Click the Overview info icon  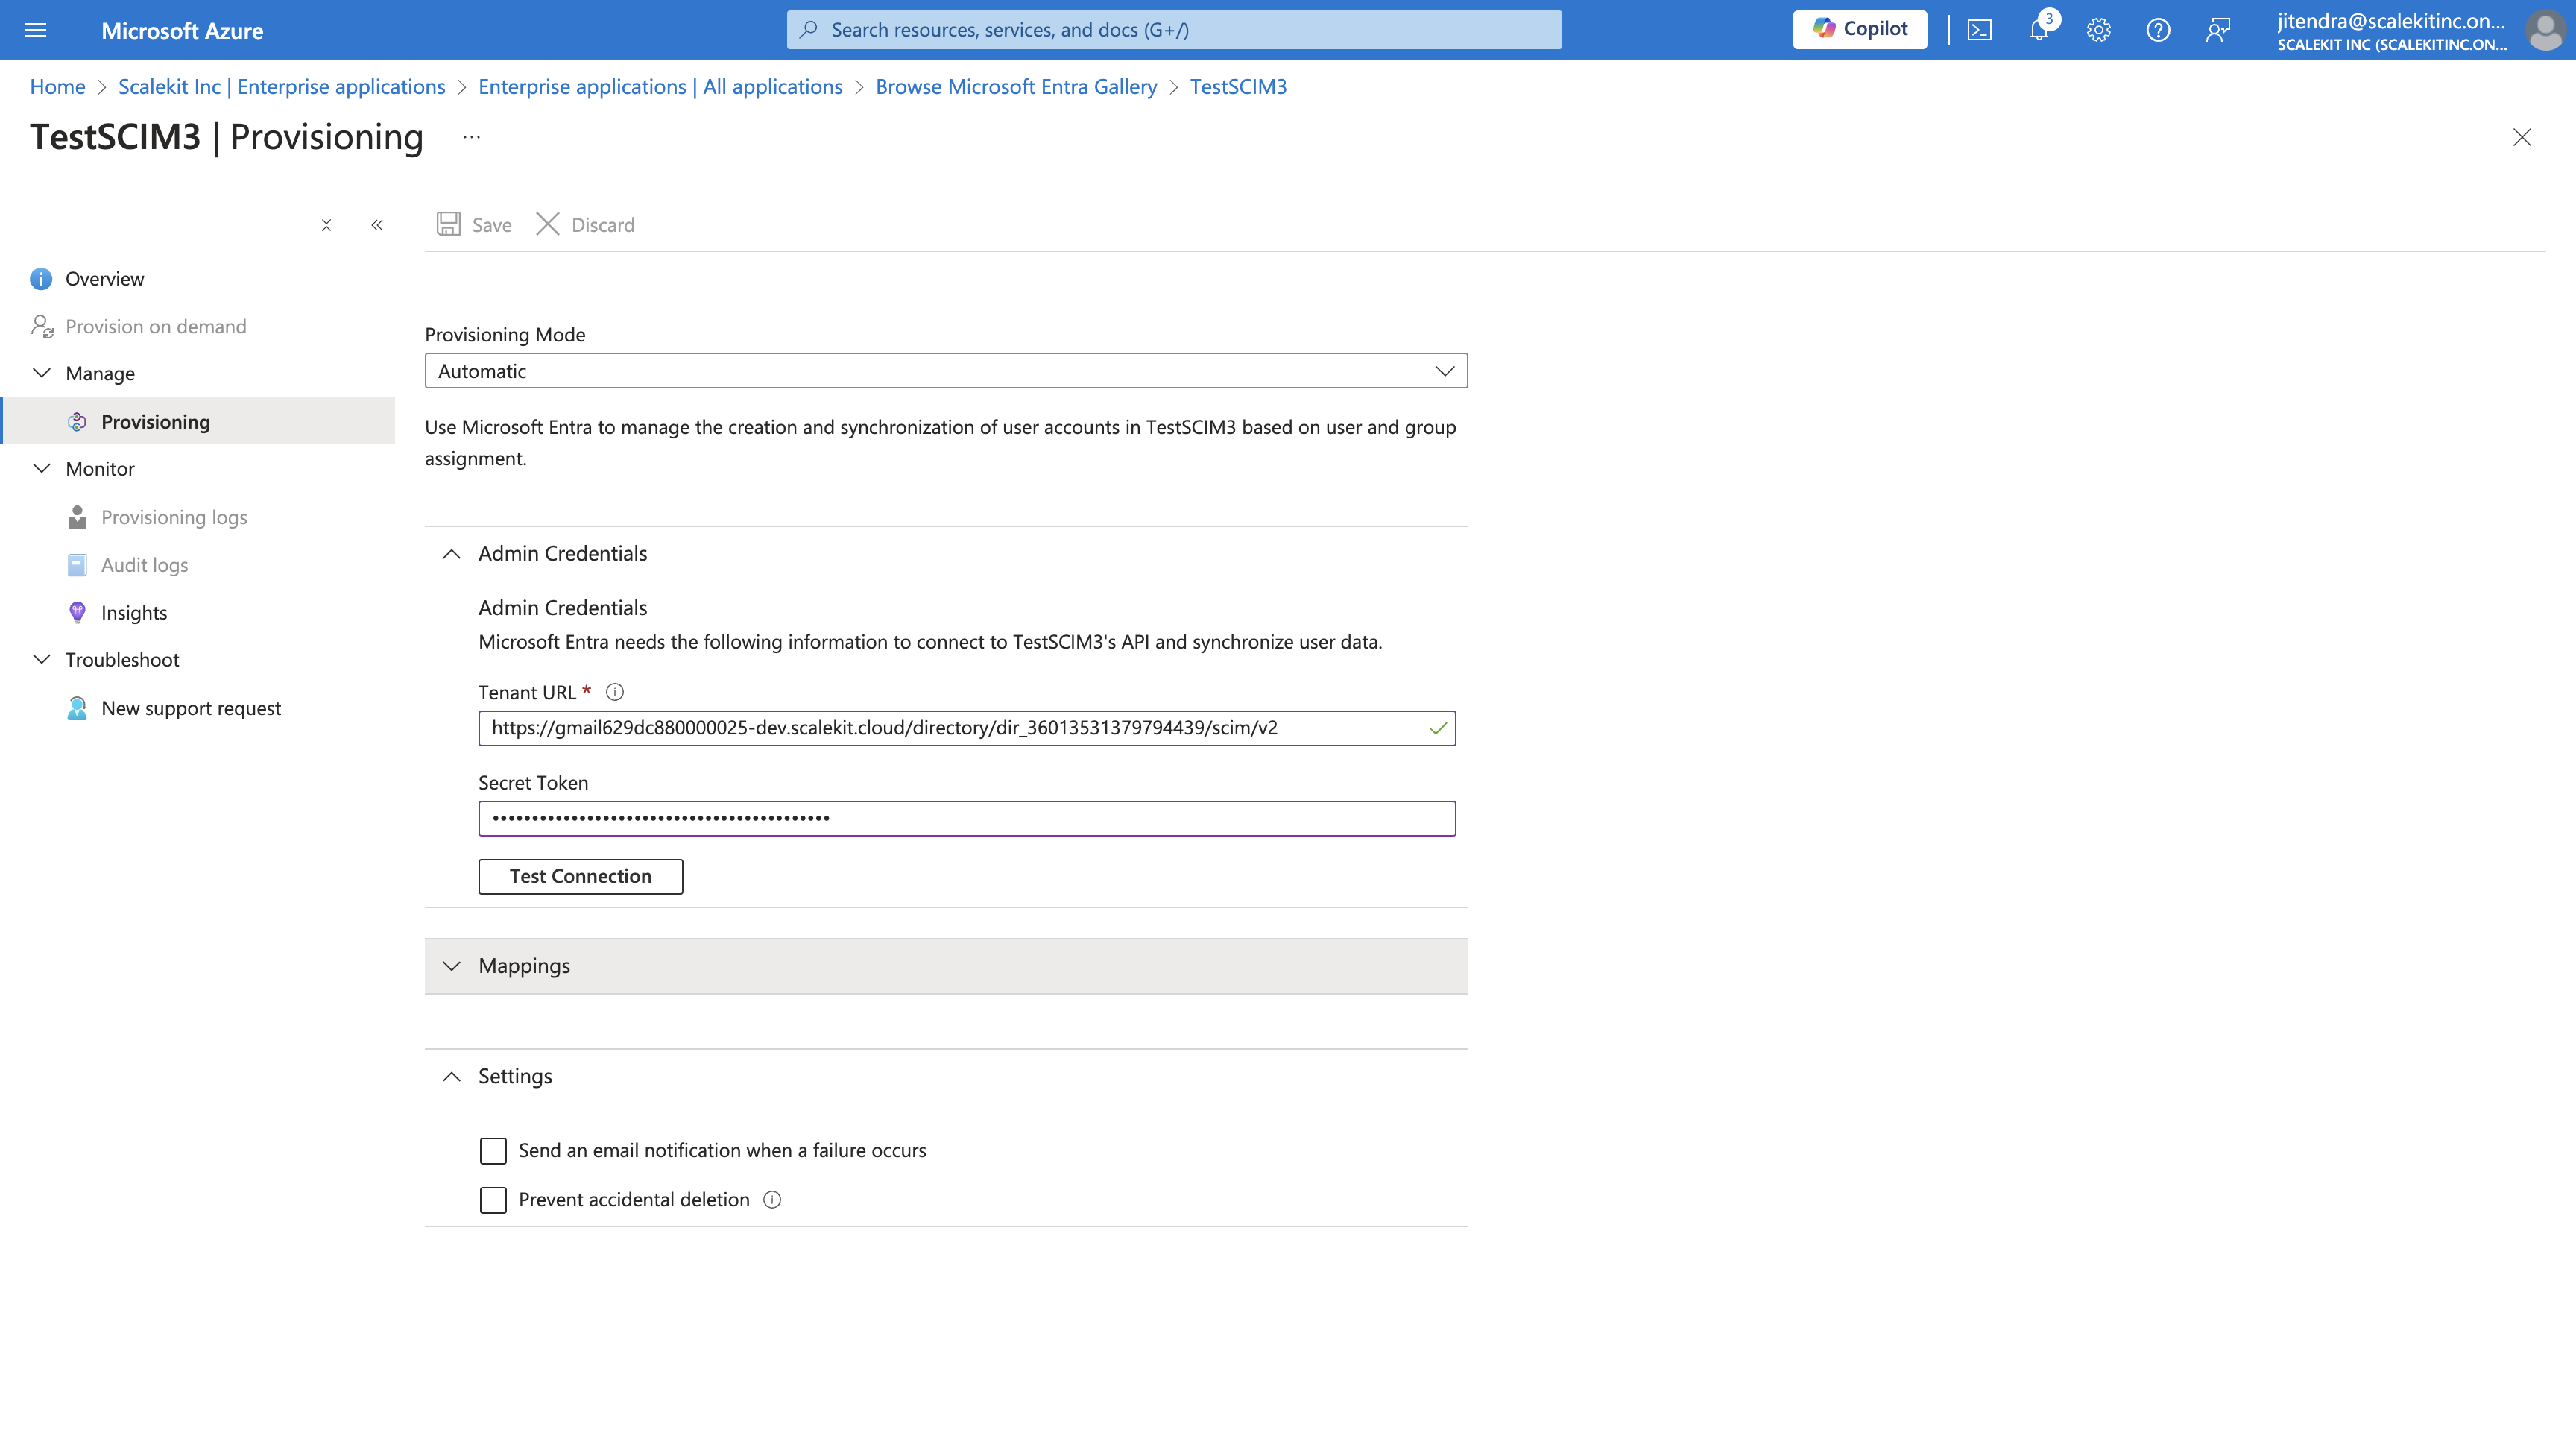41,279
